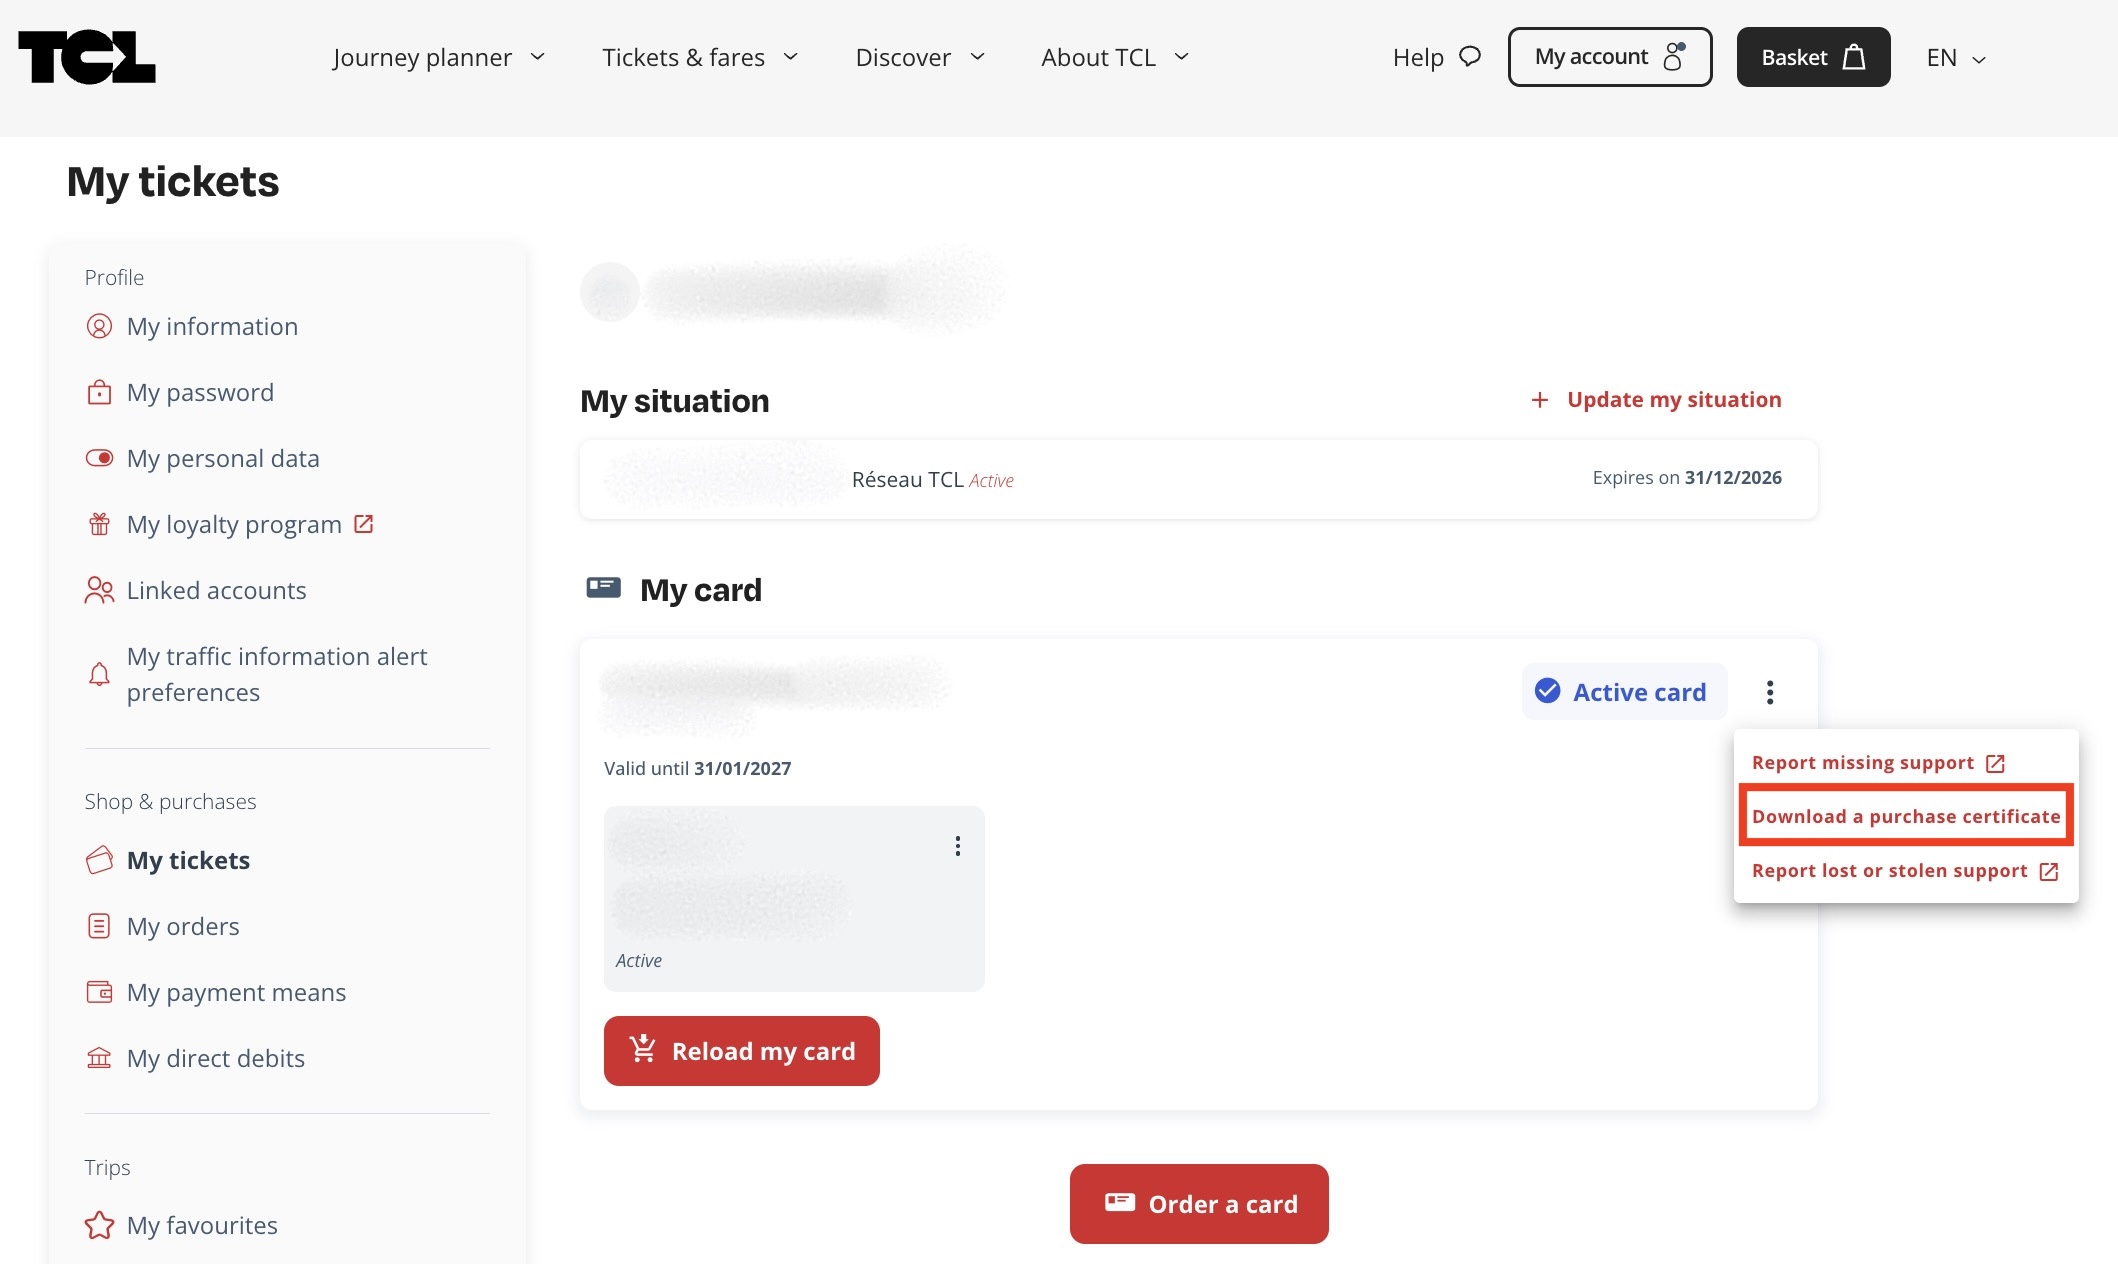Click external icon beside Report lost or stolen support
Viewport: 2118px width, 1264px height.
pyautogui.click(x=2048, y=871)
